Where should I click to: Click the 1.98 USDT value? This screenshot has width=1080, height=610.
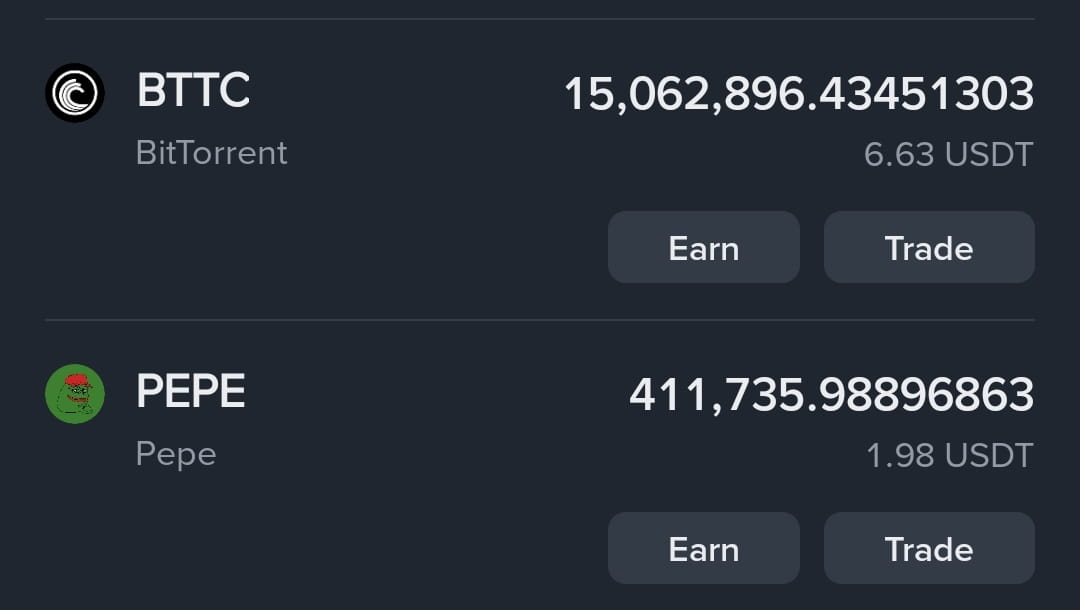(950, 456)
